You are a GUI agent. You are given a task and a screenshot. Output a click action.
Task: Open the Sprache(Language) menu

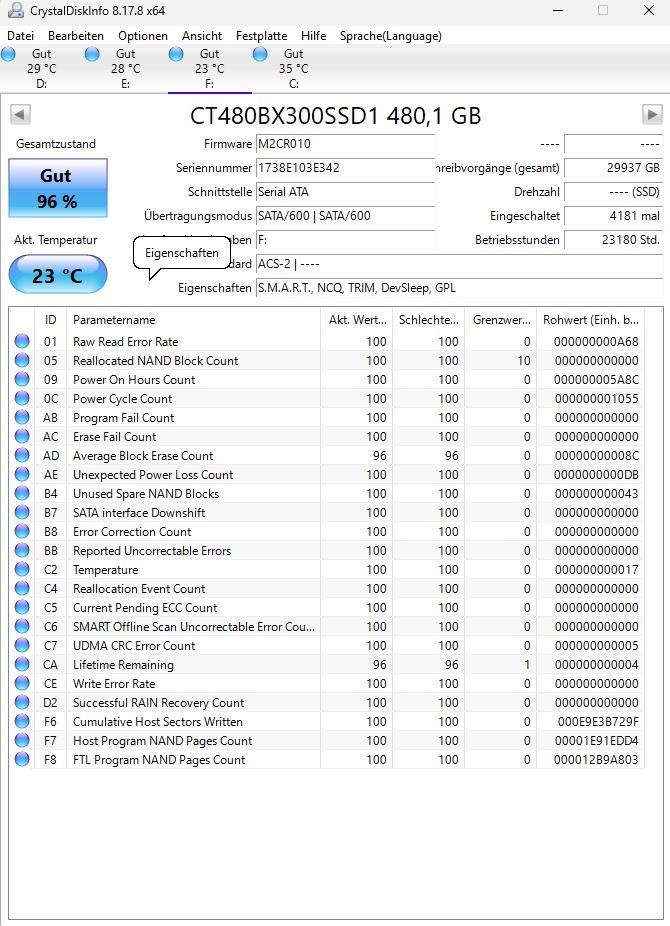pyautogui.click(x=391, y=35)
